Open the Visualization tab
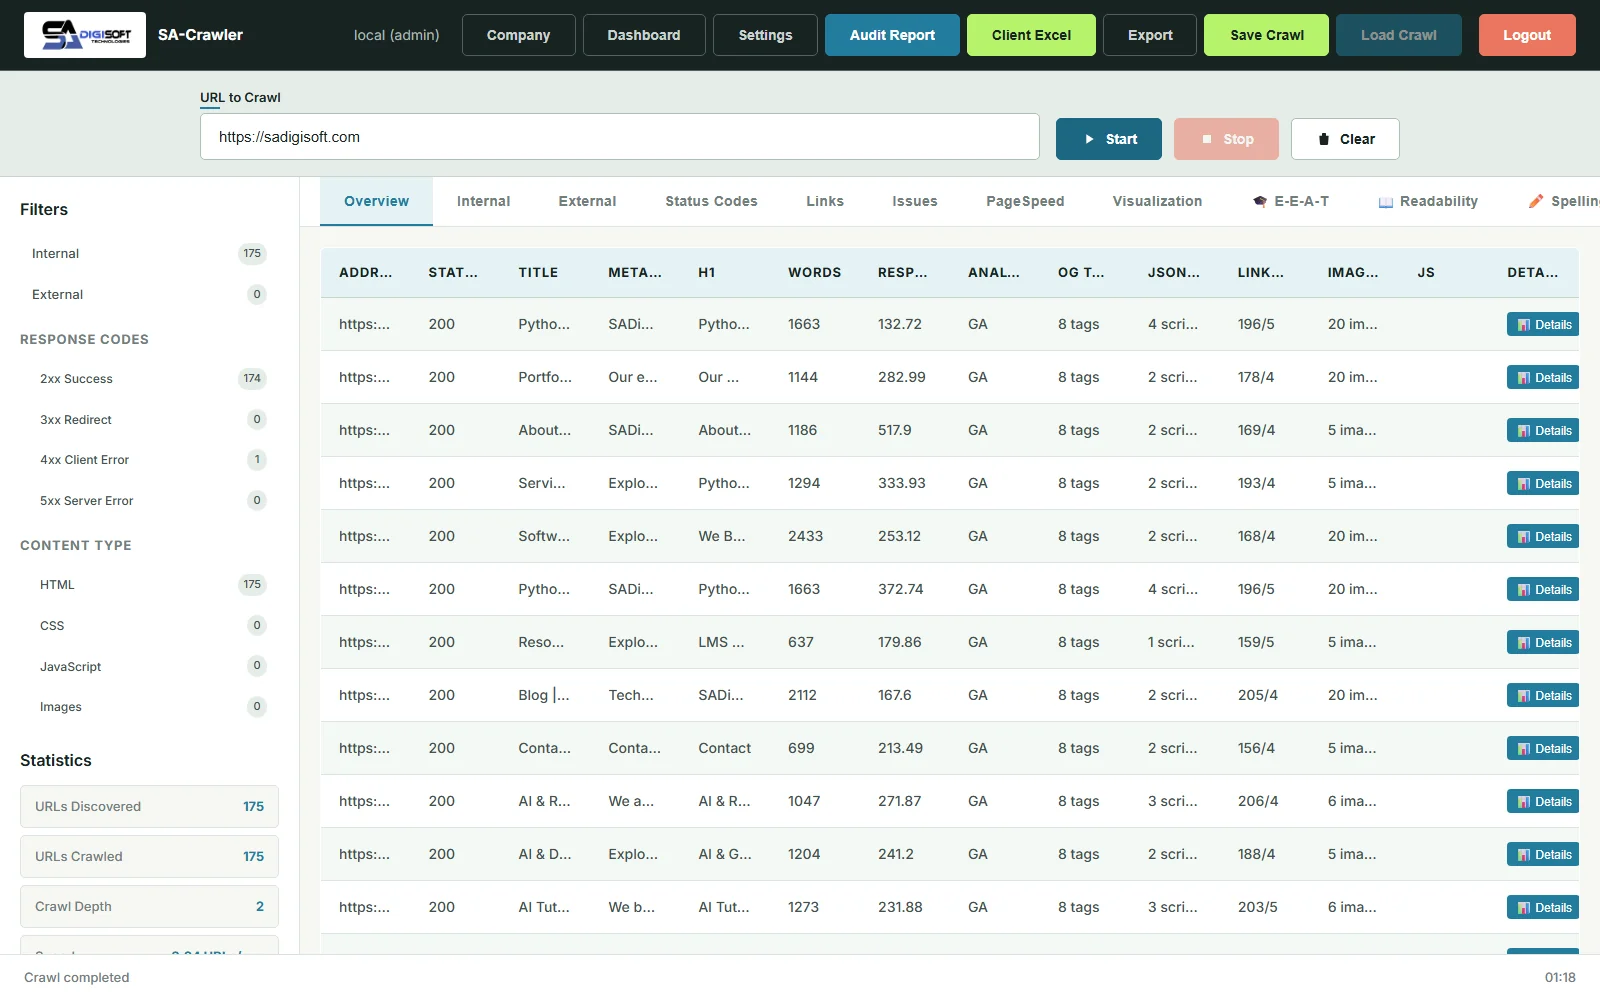This screenshot has height=1000, width=1600. [1157, 202]
